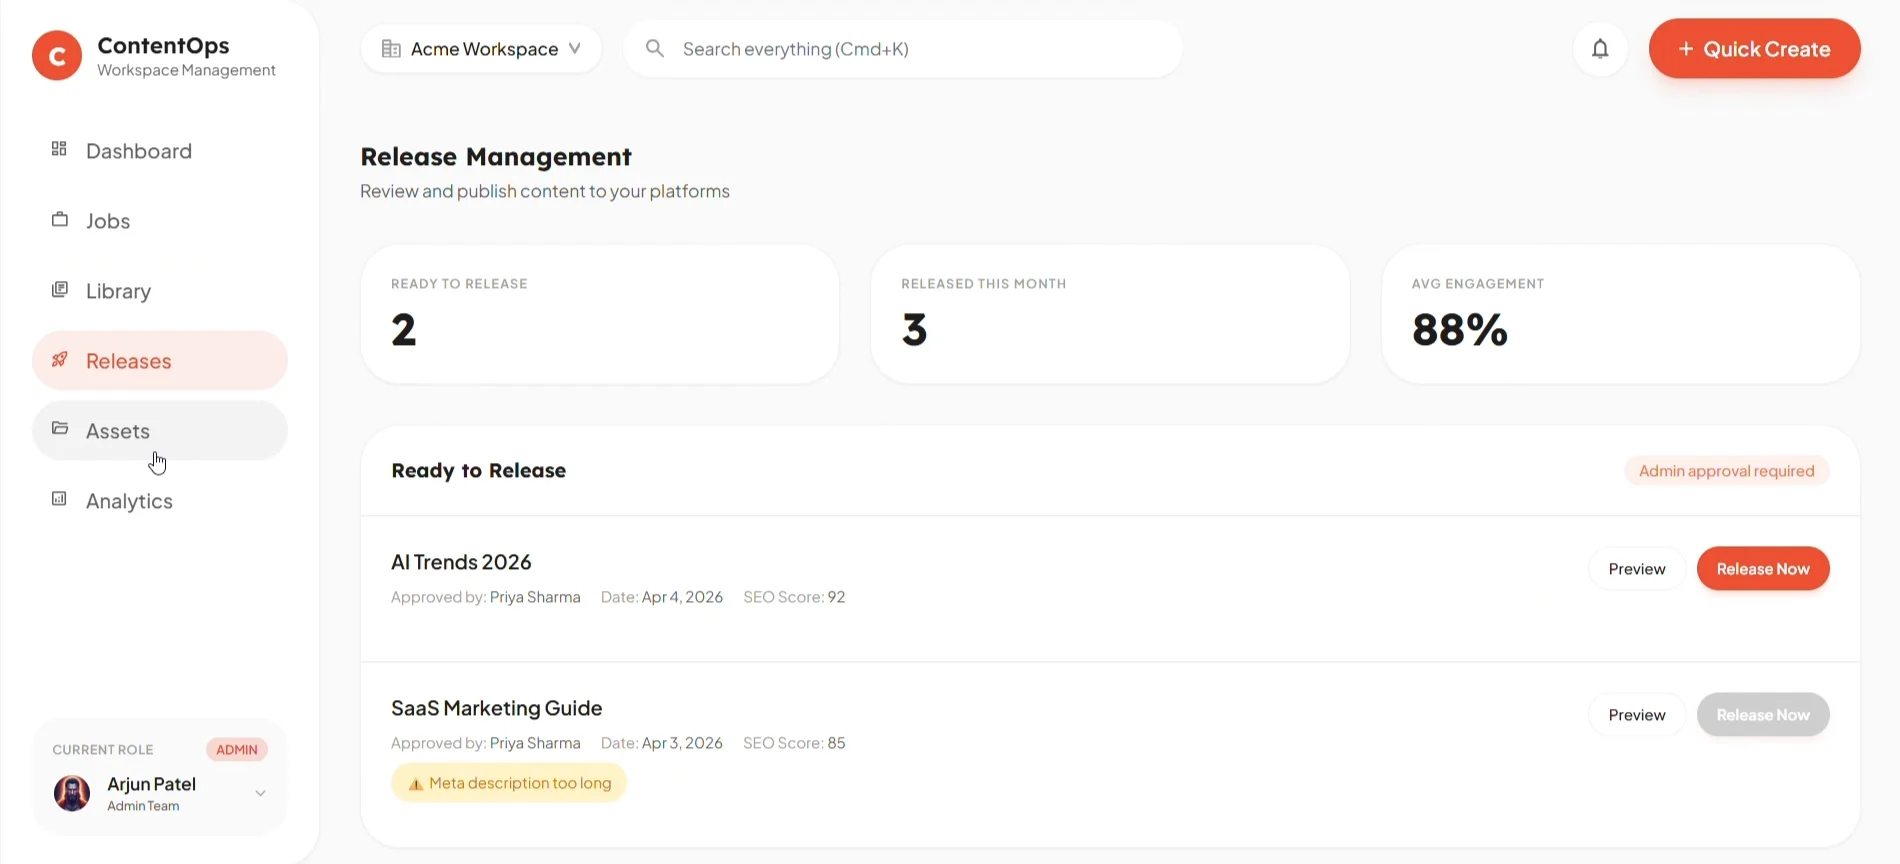Click SEO Score: 85 text
1900x864 pixels.
794,743
